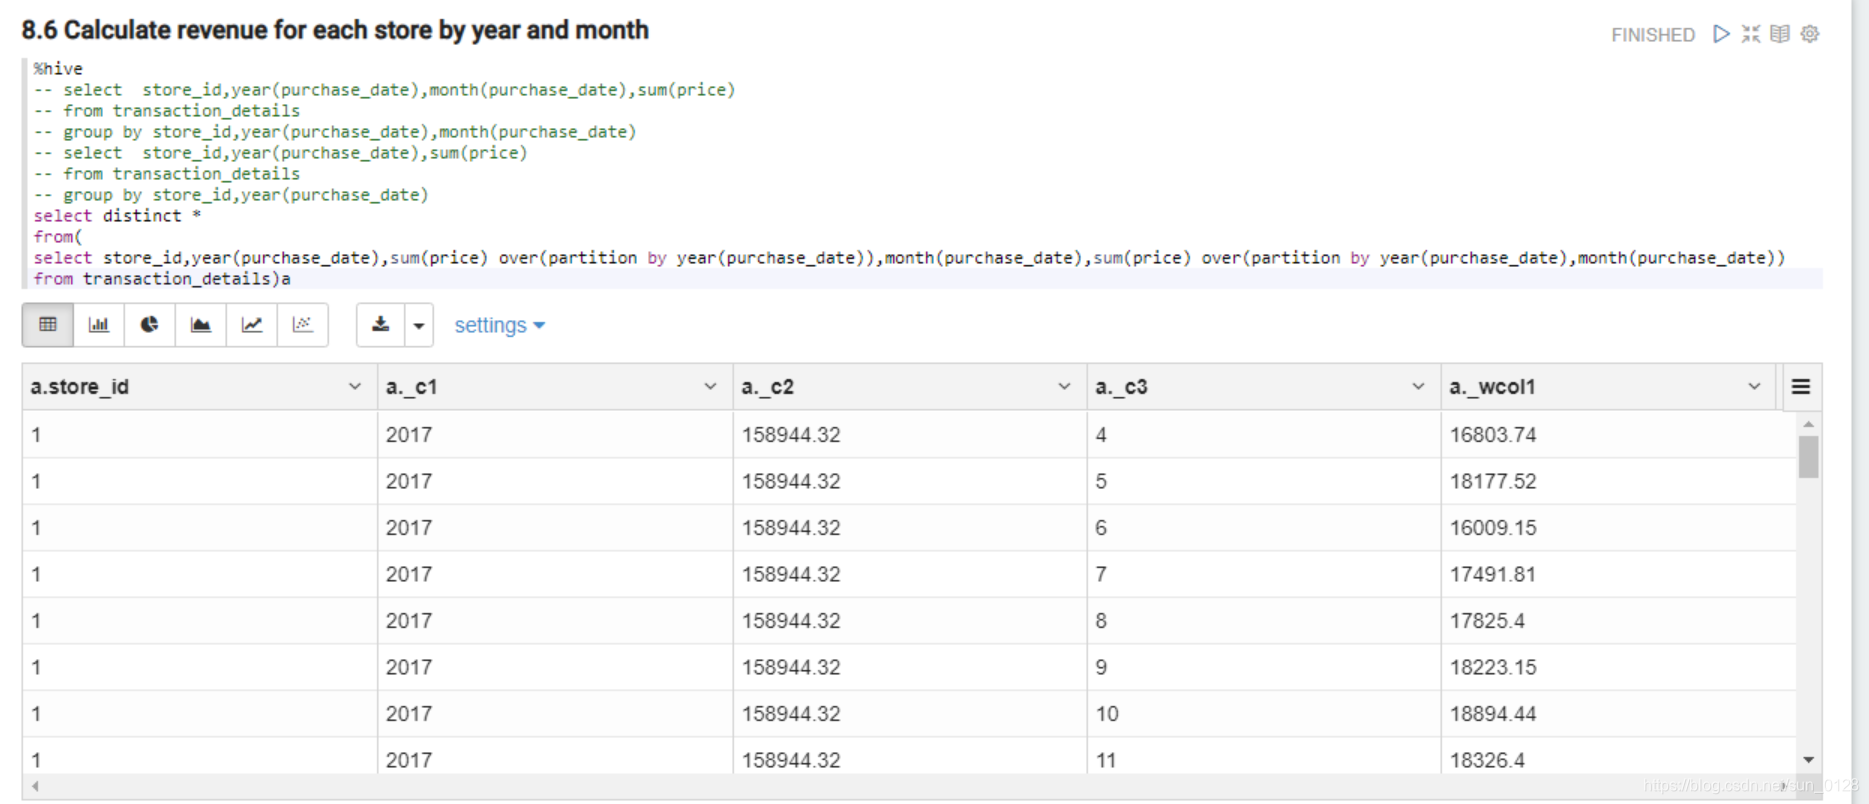Click the paragraph title '8.6 Calculate revenue'
Screen dimensions: 1869x804
[x=335, y=30]
